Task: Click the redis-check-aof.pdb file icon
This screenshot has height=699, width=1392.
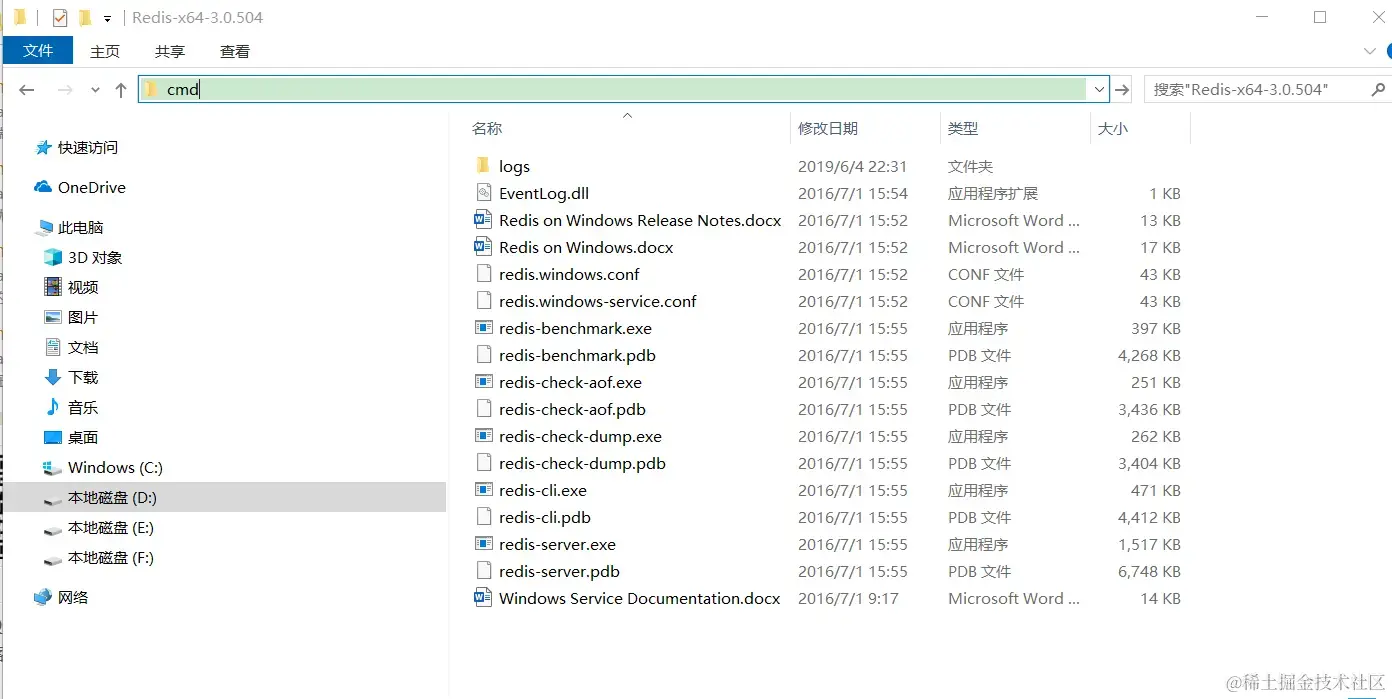Action: pos(484,409)
